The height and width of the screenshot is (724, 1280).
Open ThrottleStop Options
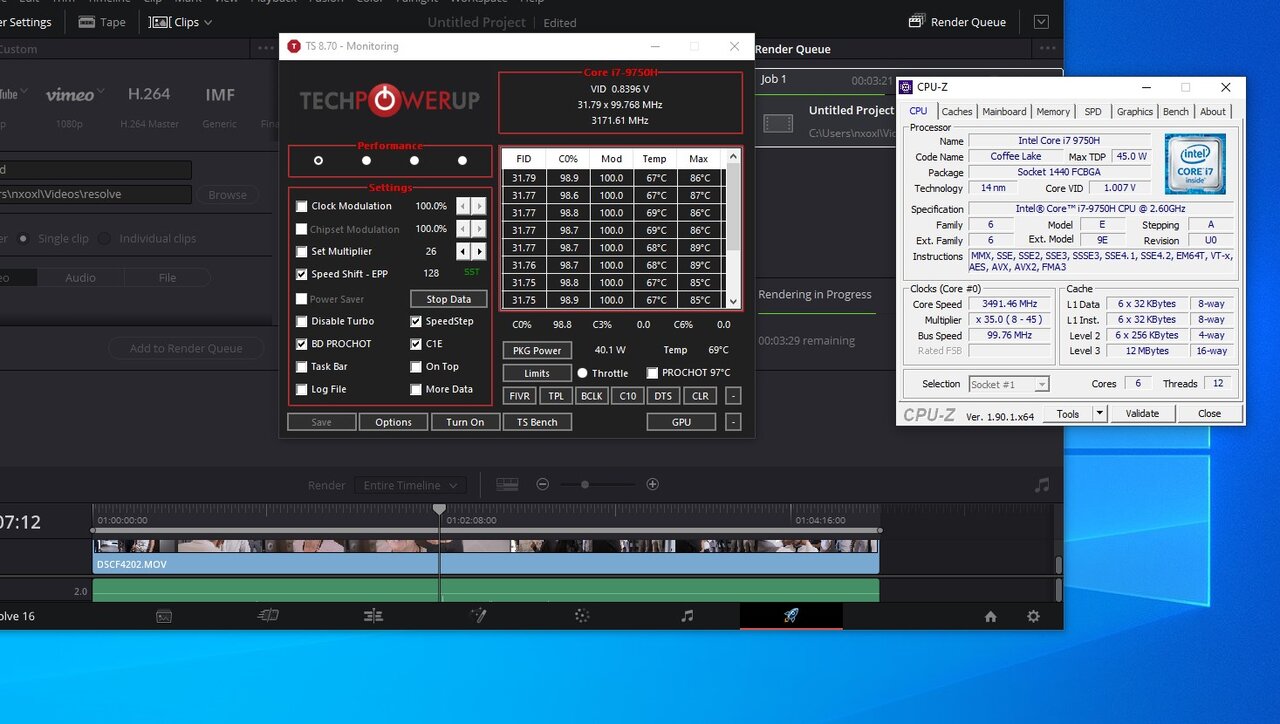pyautogui.click(x=394, y=422)
